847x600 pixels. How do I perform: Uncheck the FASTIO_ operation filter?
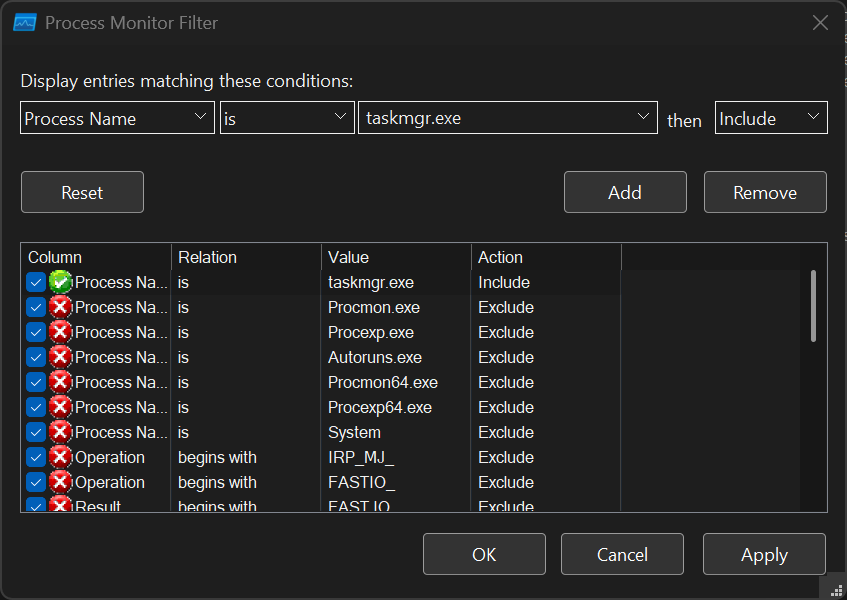pos(36,482)
